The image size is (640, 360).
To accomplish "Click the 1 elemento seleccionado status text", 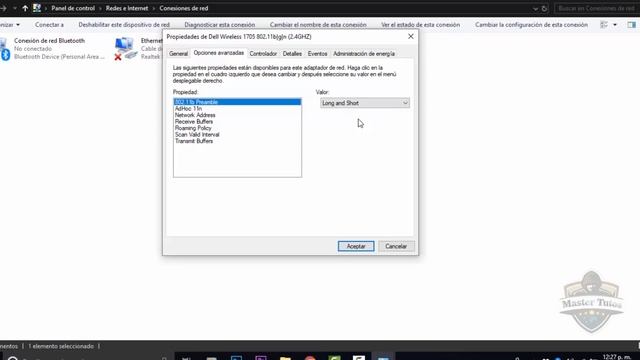I will click(x=61, y=346).
